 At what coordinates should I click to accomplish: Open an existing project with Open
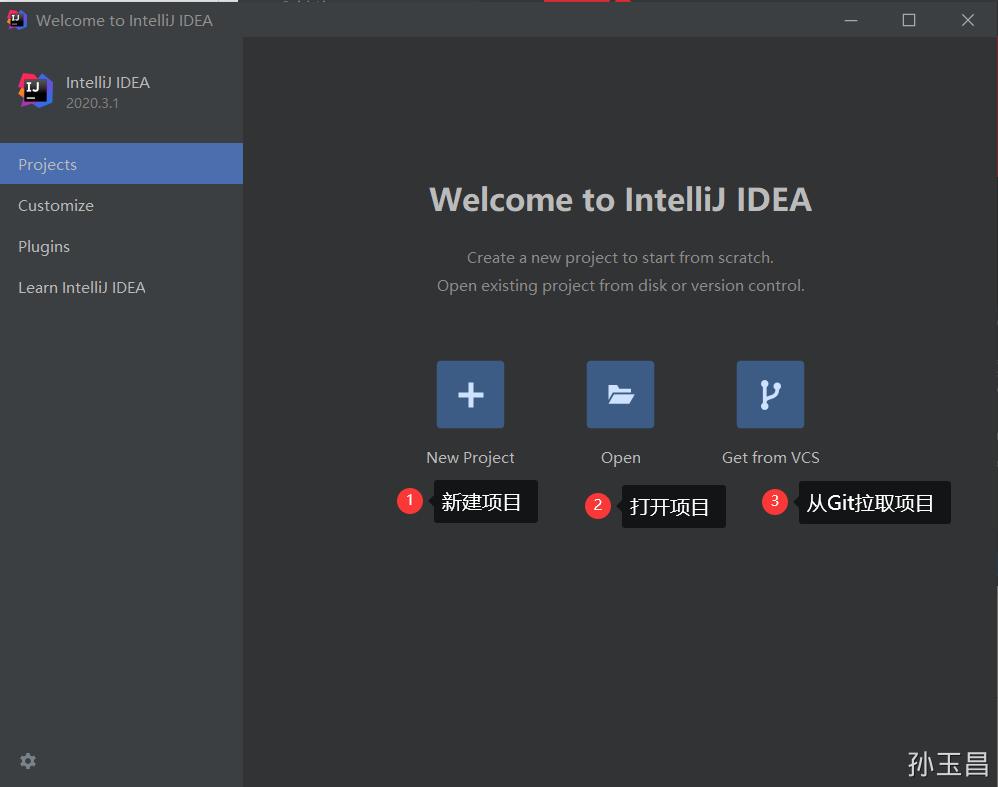tap(620, 457)
